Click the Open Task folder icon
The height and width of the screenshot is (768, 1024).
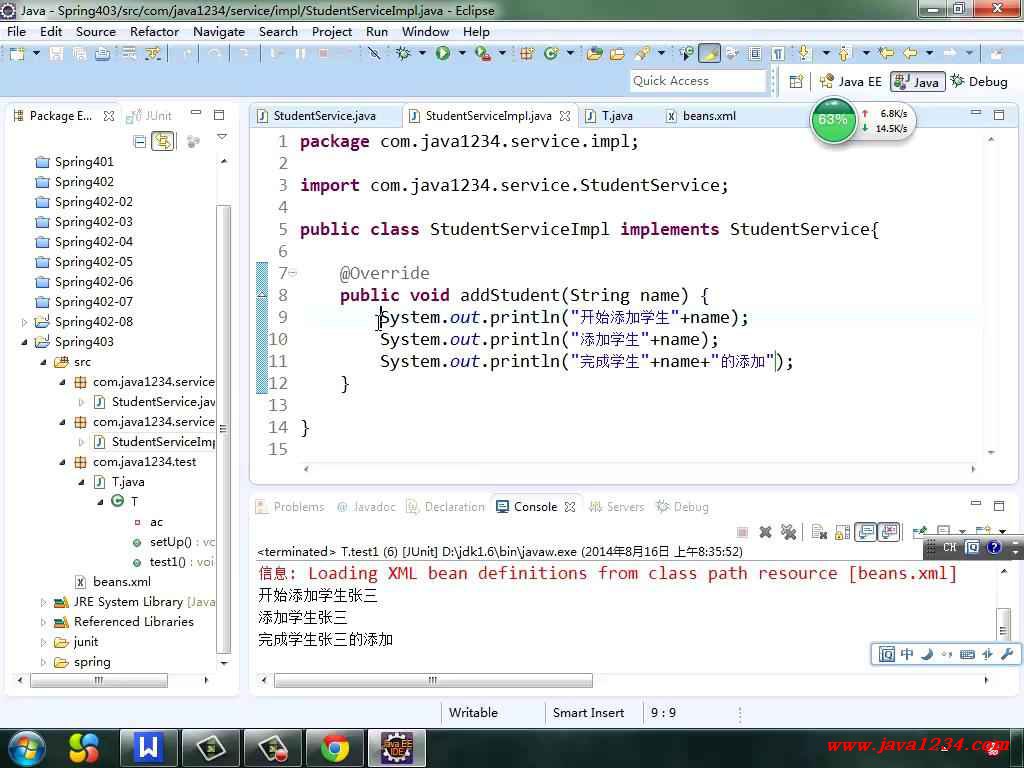(x=617, y=54)
